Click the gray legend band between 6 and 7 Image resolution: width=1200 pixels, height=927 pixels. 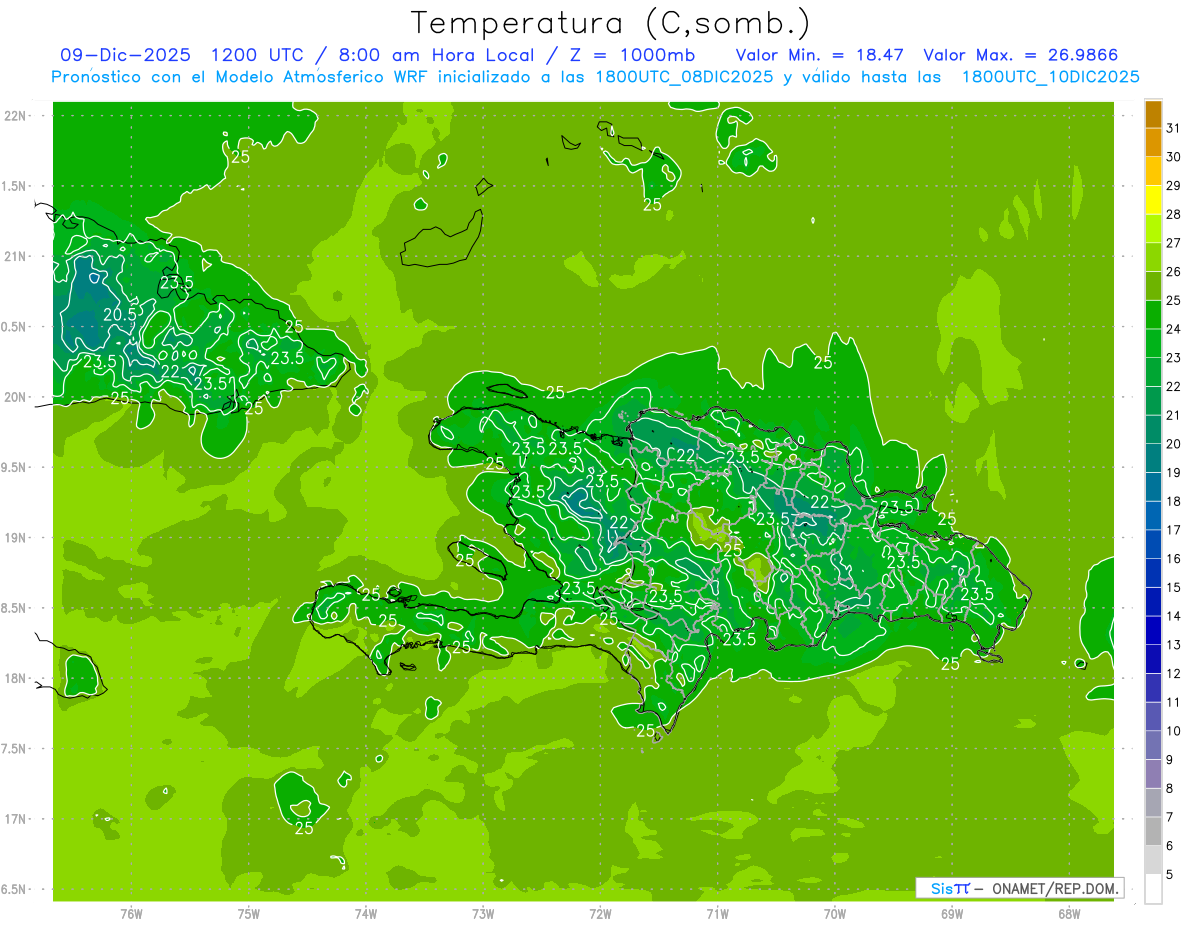tap(1153, 831)
